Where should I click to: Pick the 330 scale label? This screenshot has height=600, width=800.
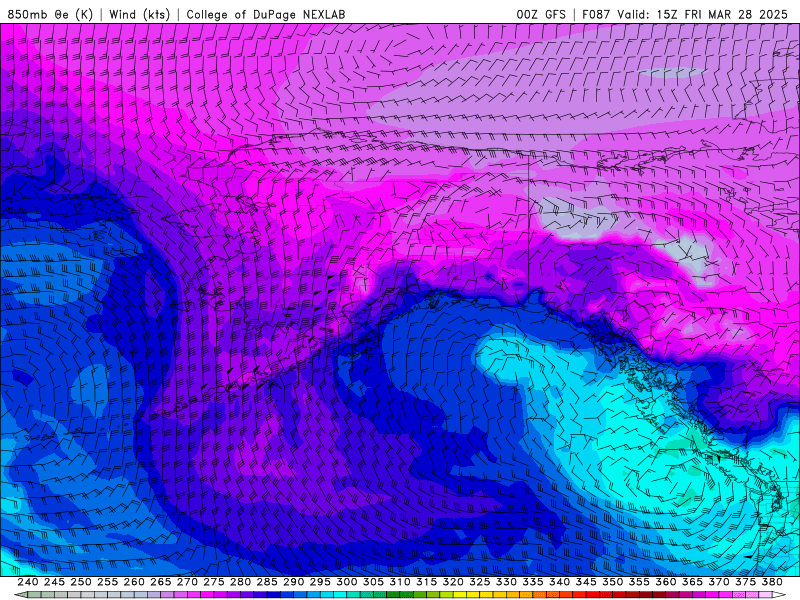click(x=506, y=582)
